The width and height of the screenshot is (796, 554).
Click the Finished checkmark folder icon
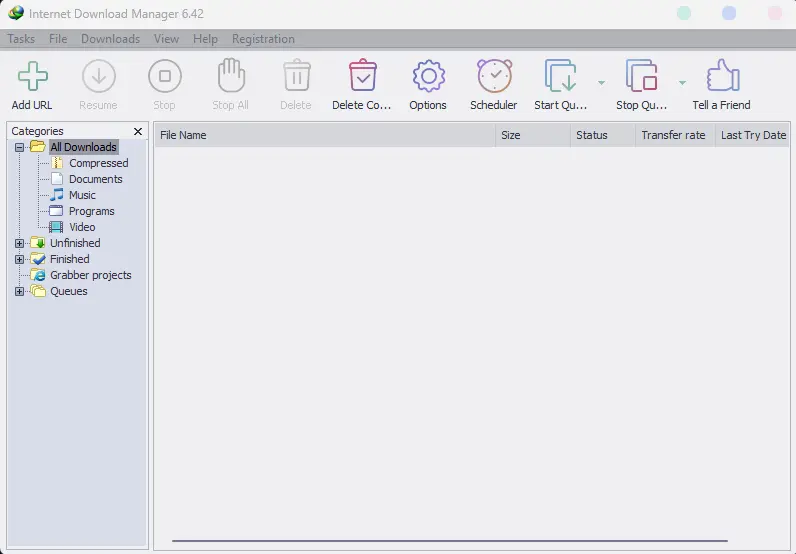pos(38,259)
